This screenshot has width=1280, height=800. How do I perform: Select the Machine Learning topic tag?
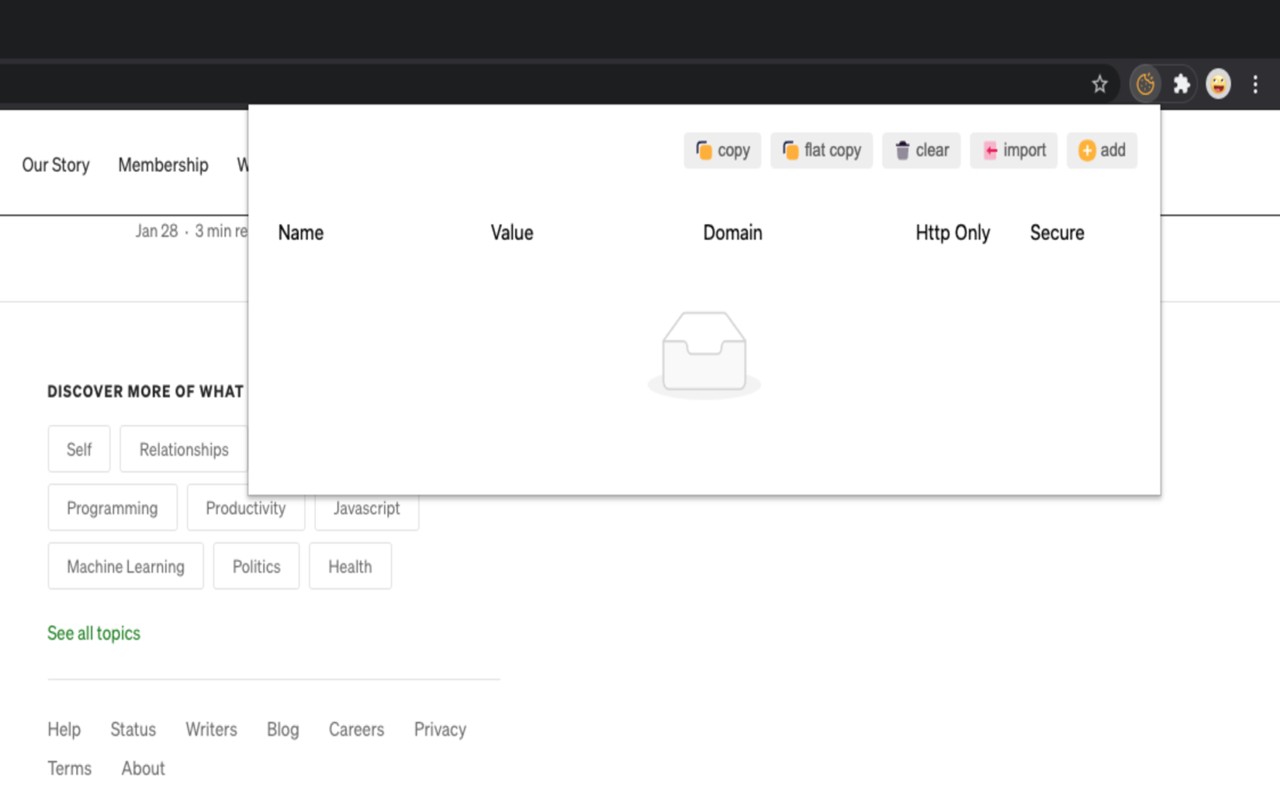[x=126, y=566]
